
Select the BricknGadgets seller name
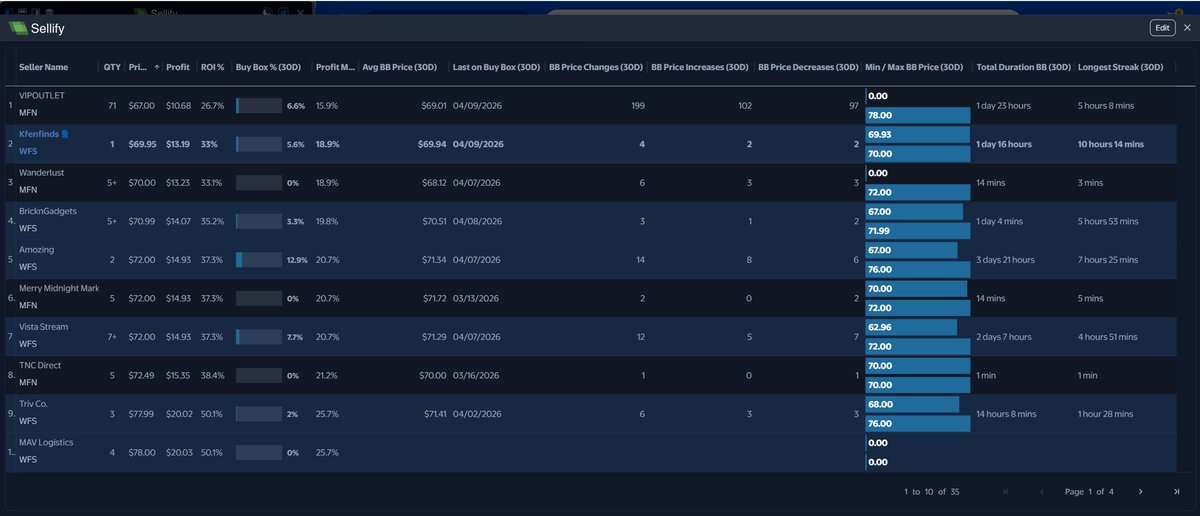pos(47,211)
